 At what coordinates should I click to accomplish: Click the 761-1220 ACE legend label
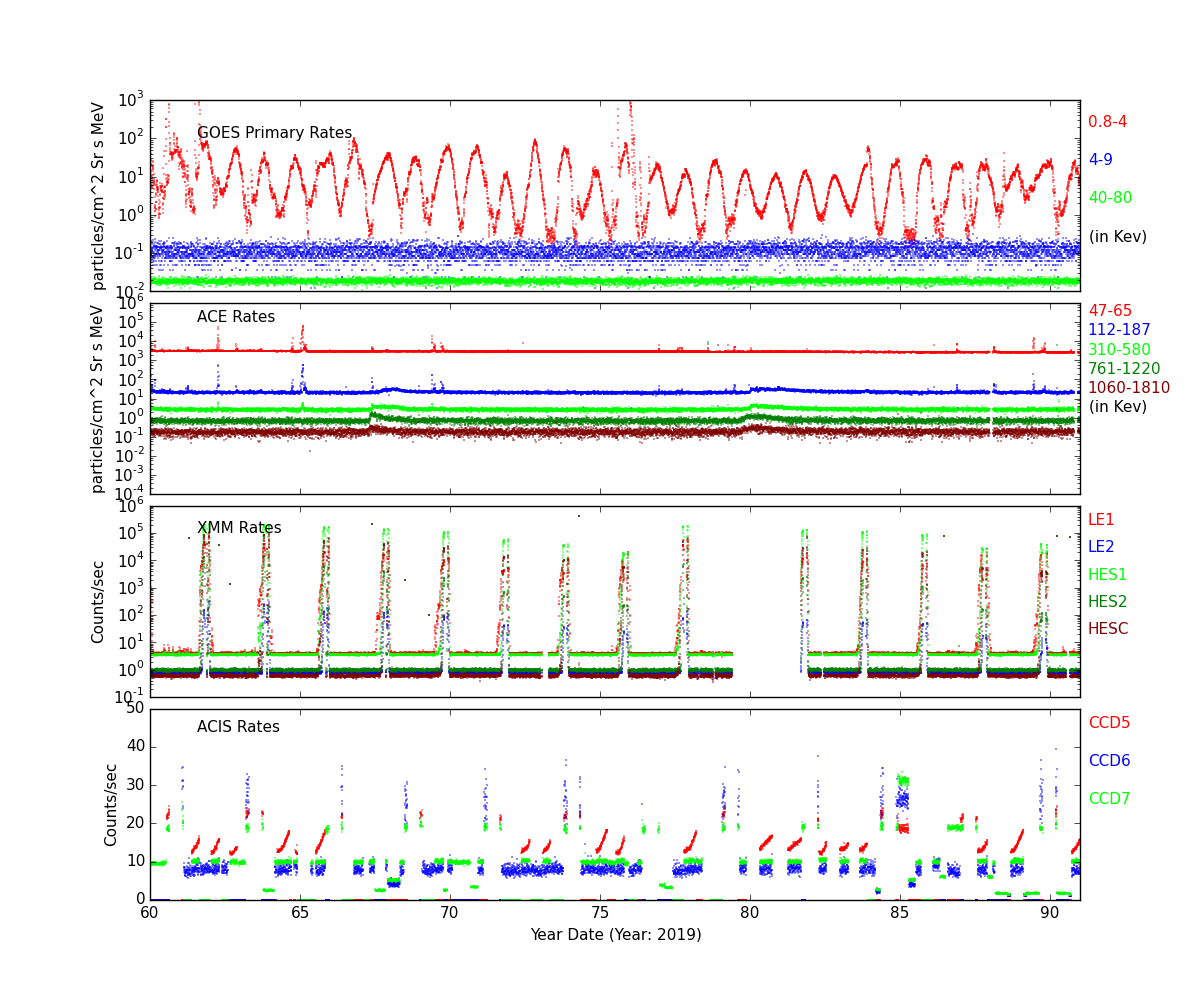tap(1124, 369)
